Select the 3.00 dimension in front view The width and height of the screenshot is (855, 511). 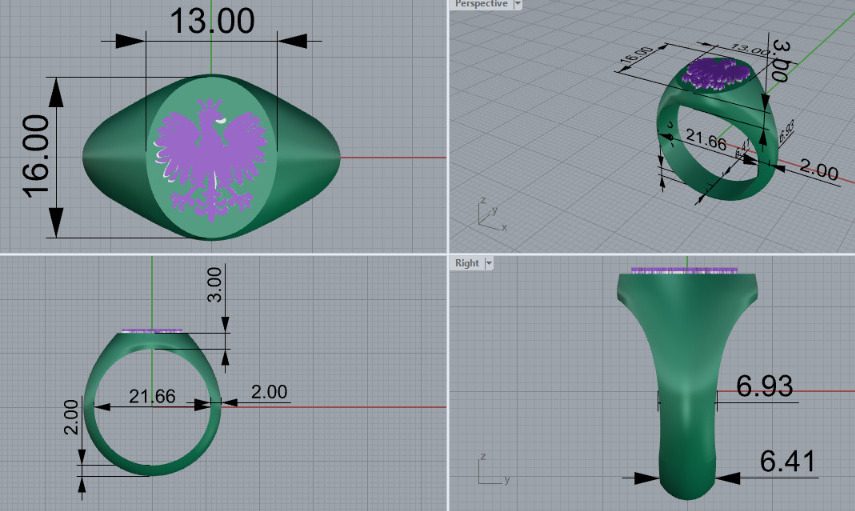[215, 284]
